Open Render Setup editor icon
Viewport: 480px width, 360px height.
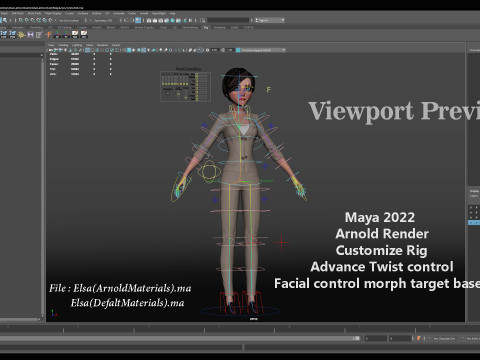click(178, 20)
